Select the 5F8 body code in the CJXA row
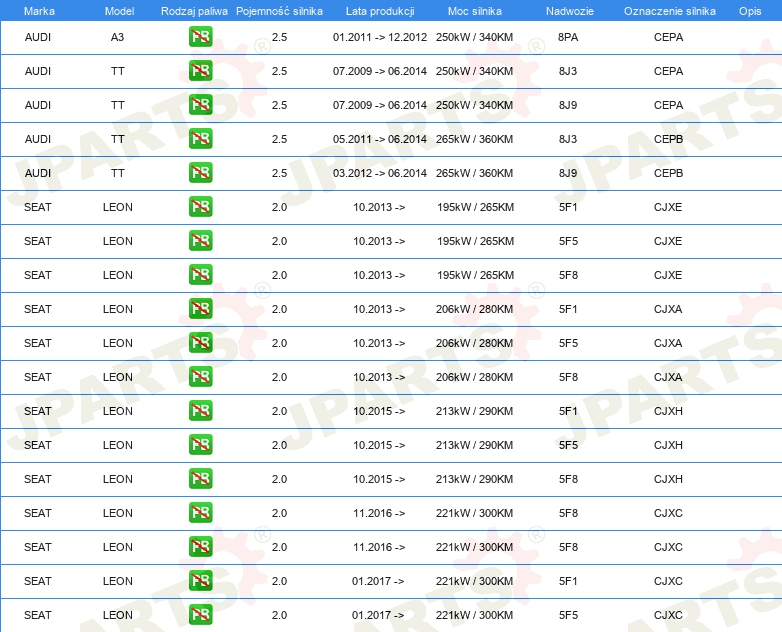Screen dimensions: 782x632 (x=568, y=377)
